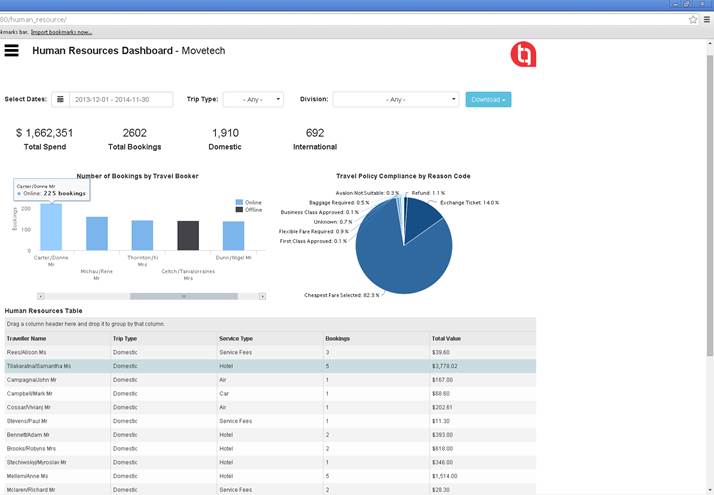Click the date range input field

point(121,99)
